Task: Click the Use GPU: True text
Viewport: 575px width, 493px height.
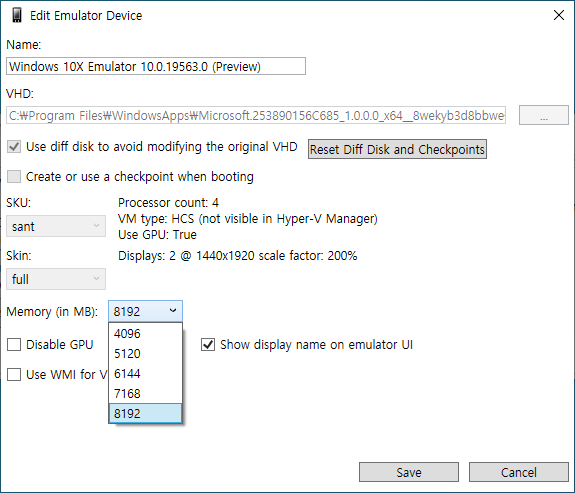Action: click(x=157, y=235)
